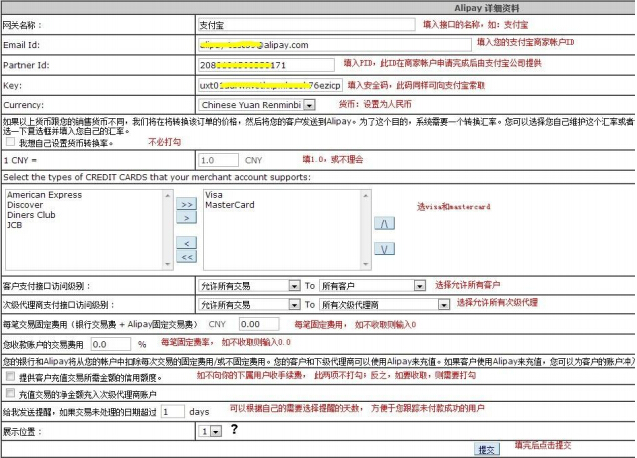Open the 所有客户 dropdown
The width and height of the screenshot is (637, 458).
pyautogui.click(x=373, y=286)
